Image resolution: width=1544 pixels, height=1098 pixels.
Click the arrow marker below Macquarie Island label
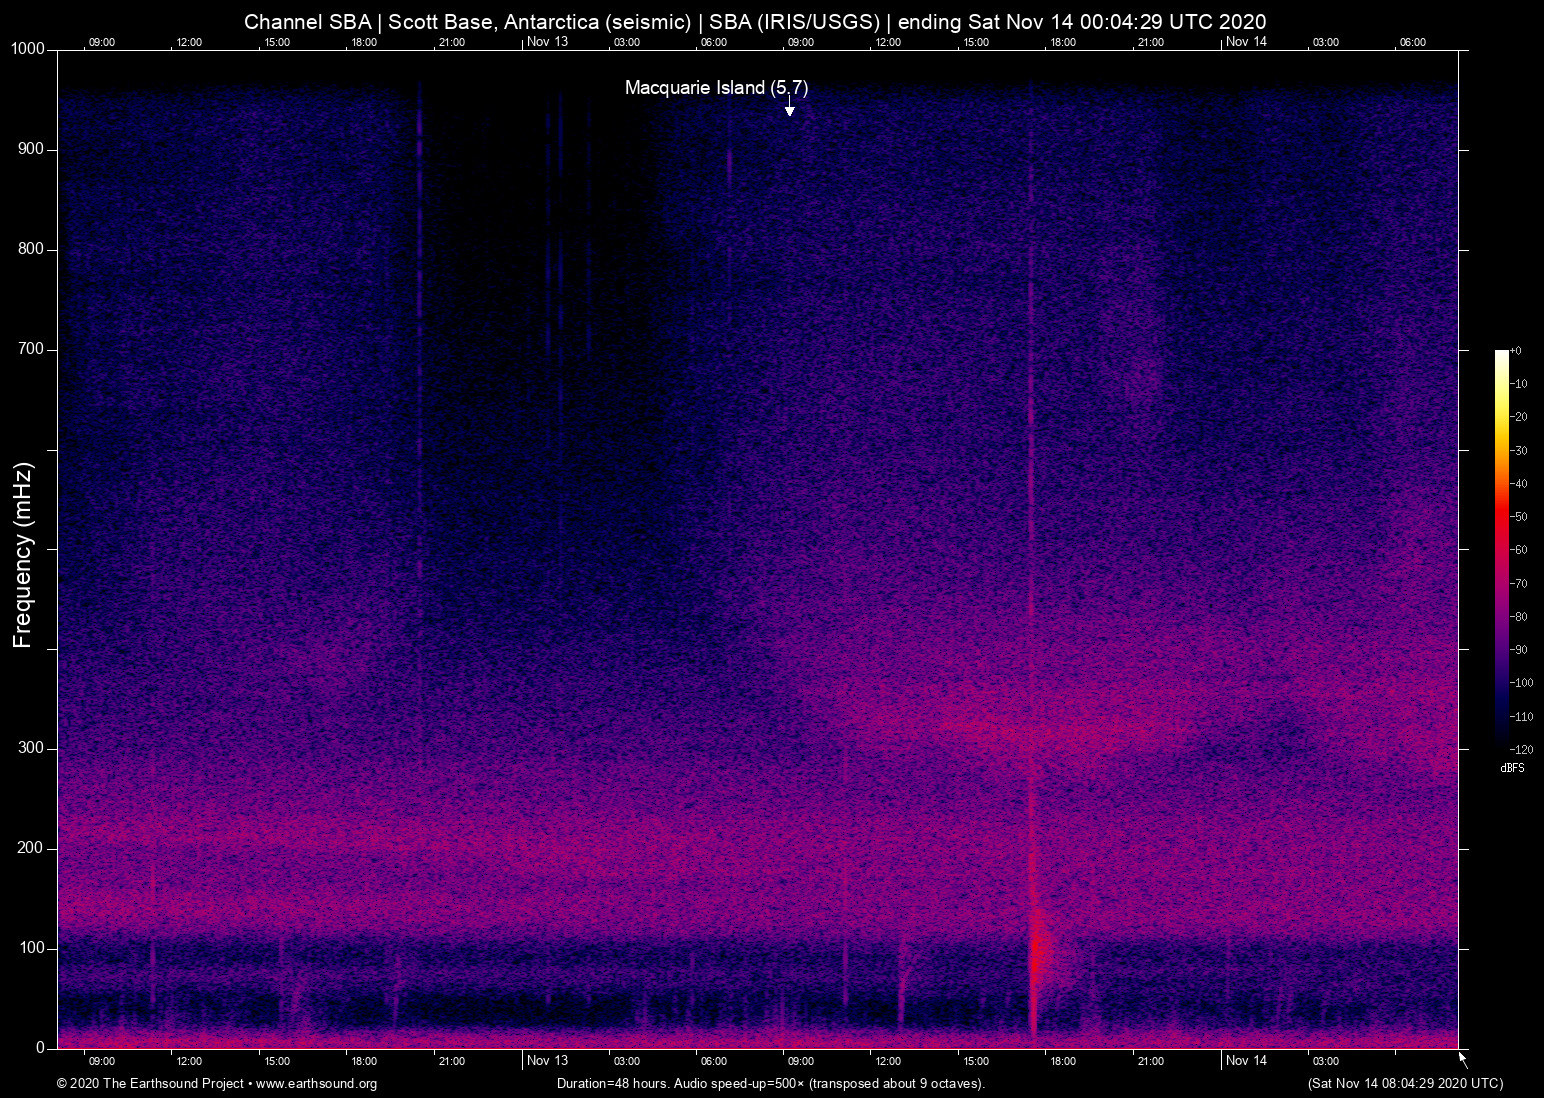[789, 108]
